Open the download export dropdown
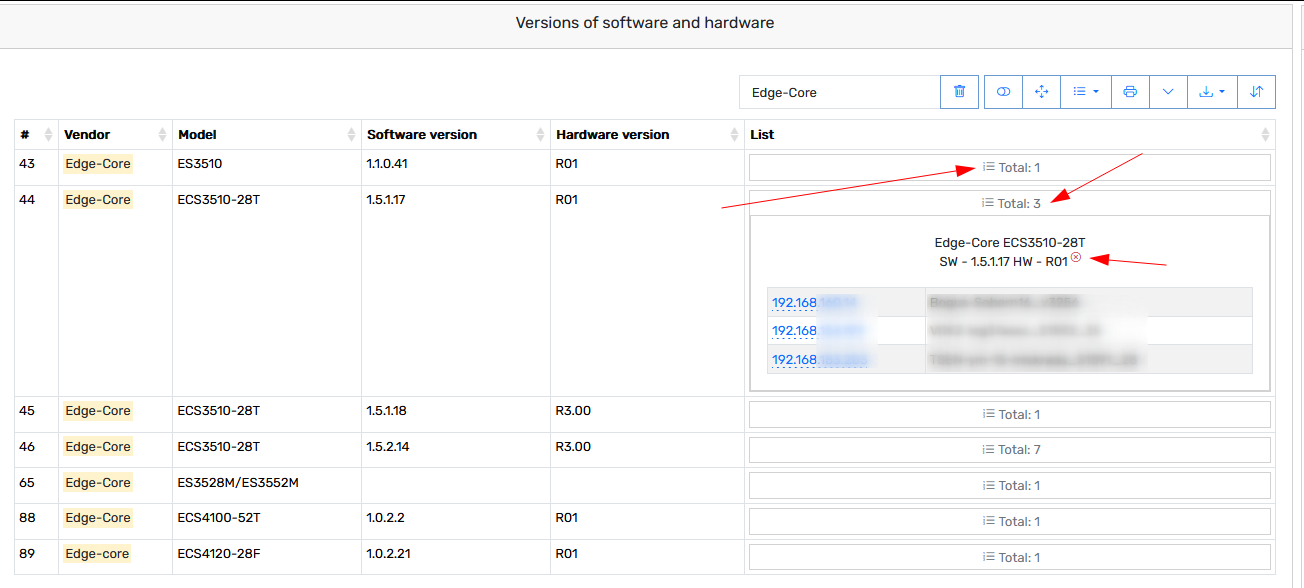Image resolution: width=1304 pixels, height=588 pixels. click(1212, 92)
